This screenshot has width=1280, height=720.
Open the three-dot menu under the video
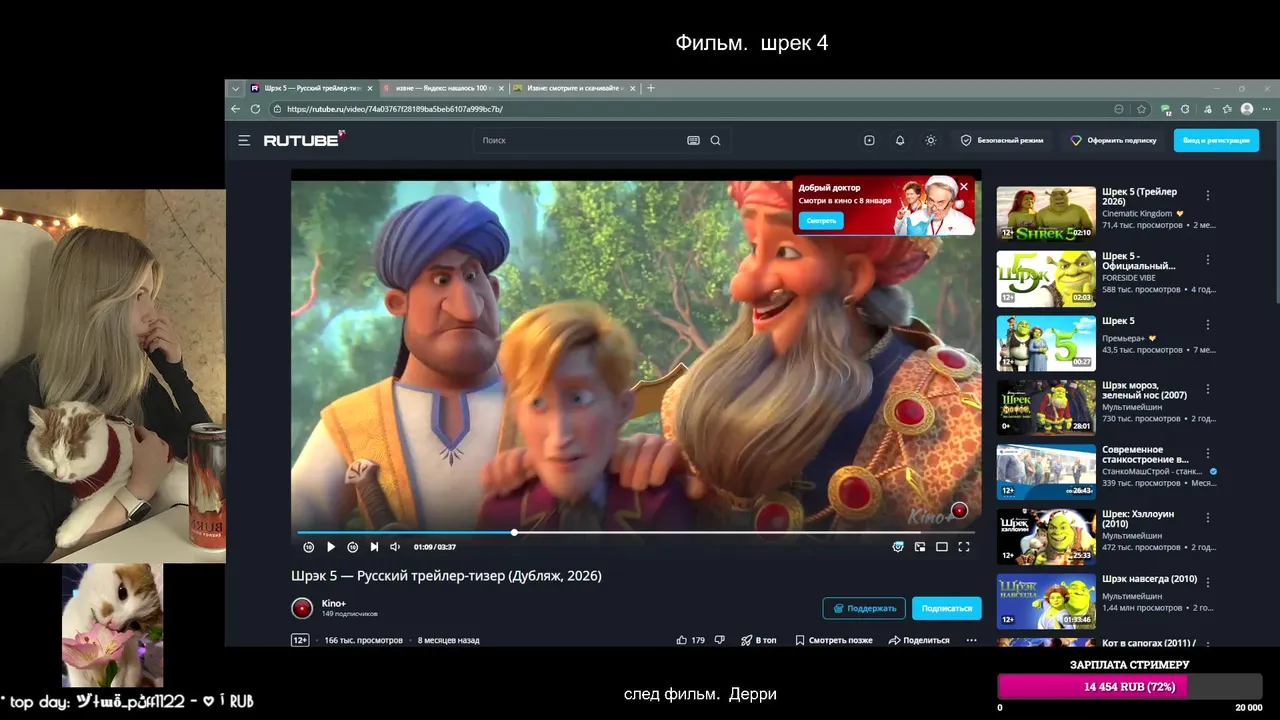(971, 640)
